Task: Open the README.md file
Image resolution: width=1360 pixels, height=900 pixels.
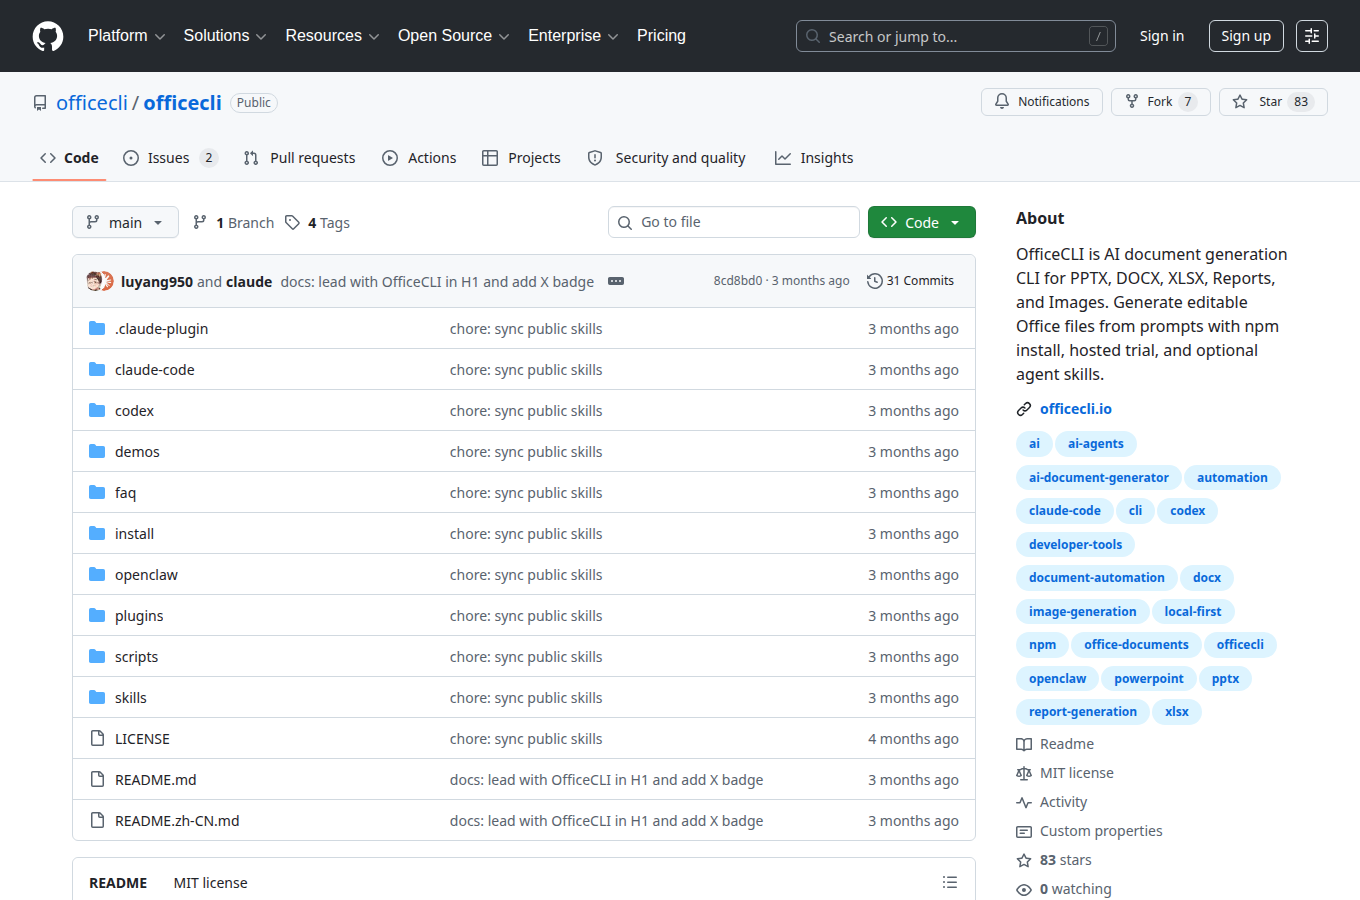Action: click(x=155, y=780)
